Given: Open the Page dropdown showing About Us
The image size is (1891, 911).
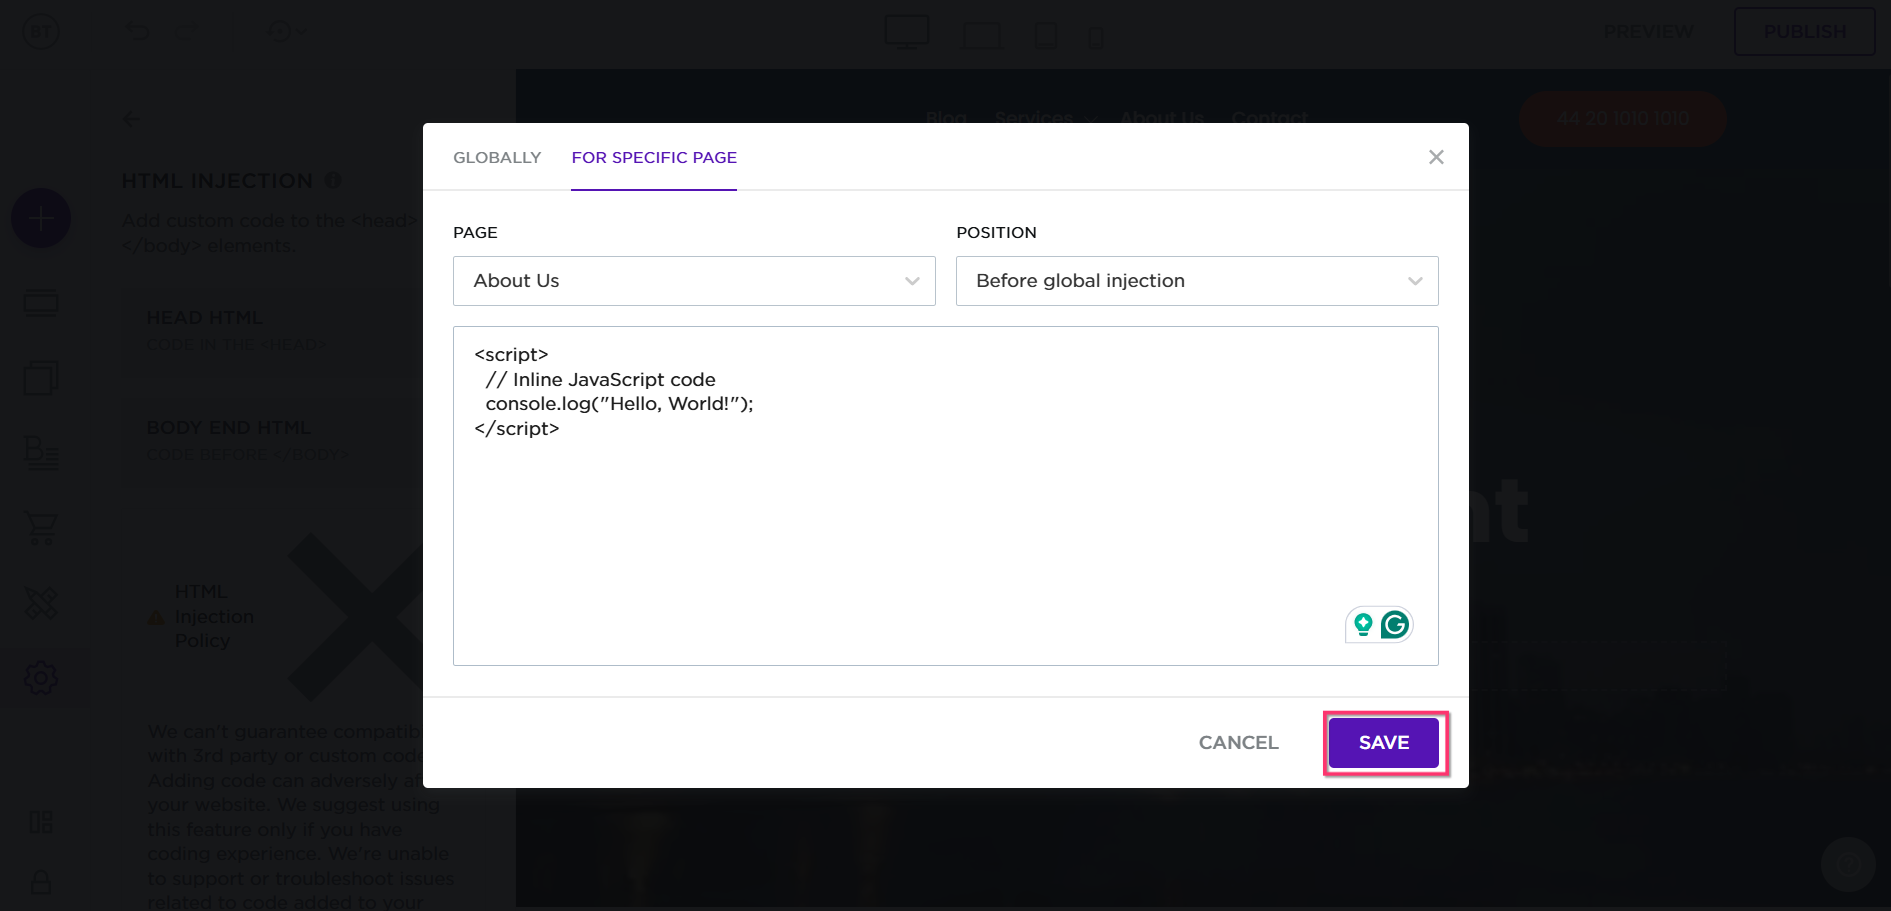Looking at the screenshot, I should click(694, 281).
